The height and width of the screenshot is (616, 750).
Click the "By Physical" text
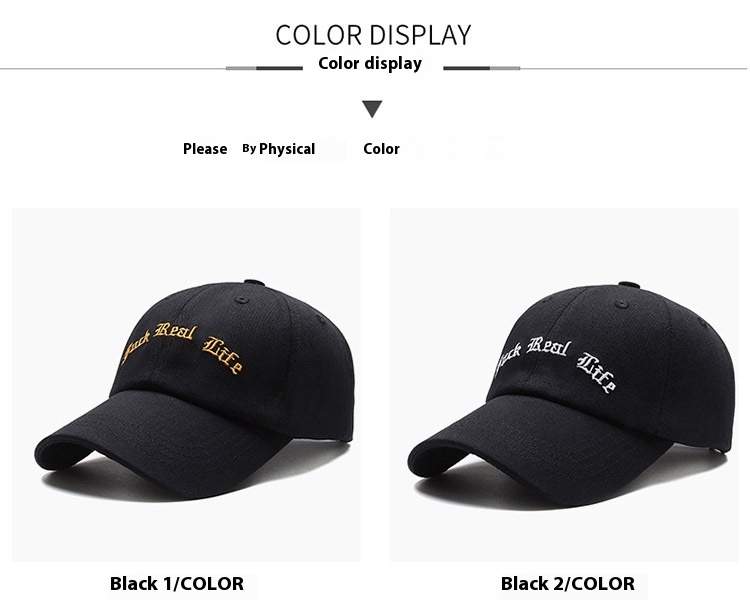(278, 149)
